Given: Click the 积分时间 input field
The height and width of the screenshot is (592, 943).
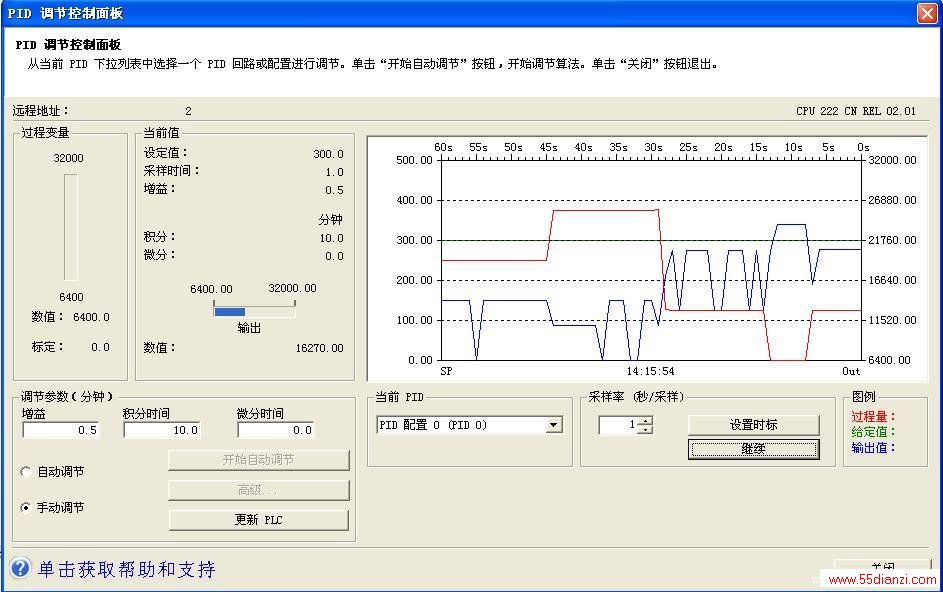Looking at the screenshot, I should pyautogui.click(x=162, y=430).
